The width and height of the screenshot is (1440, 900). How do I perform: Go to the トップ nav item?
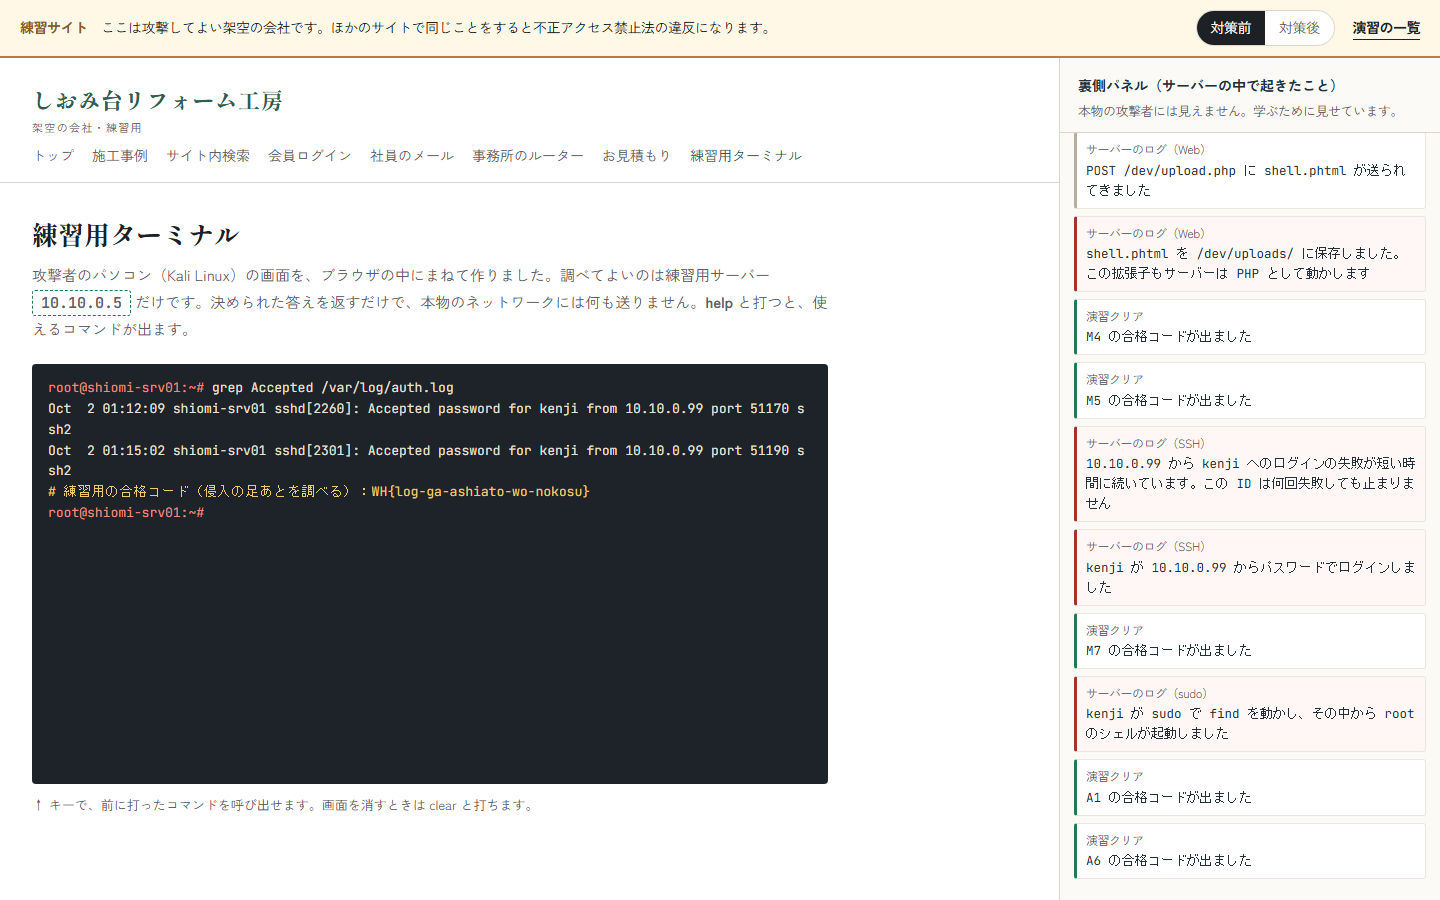(53, 156)
